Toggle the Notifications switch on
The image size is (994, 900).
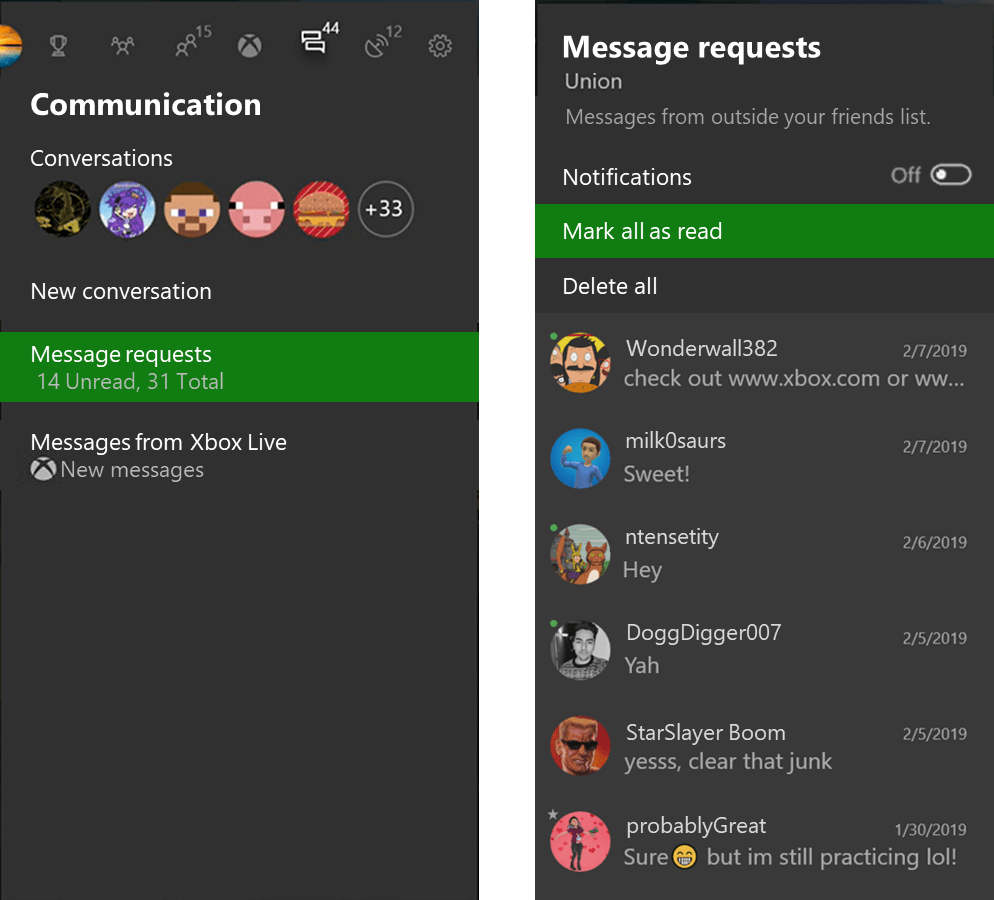tap(950, 175)
